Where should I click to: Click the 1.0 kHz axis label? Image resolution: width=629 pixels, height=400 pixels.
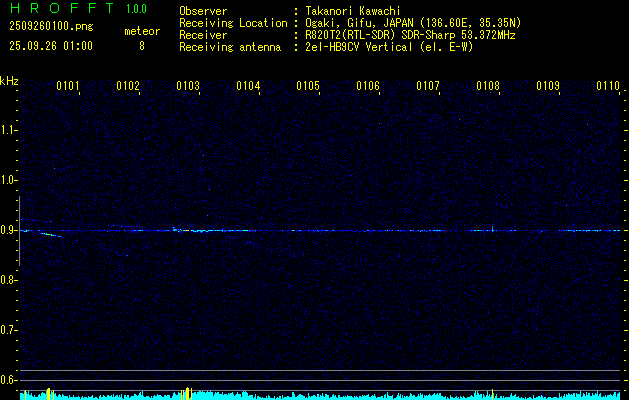point(8,180)
